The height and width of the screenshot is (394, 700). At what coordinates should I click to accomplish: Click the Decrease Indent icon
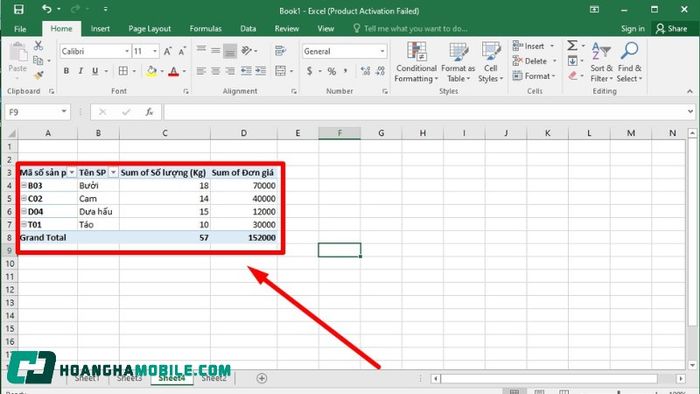(x=246, y=71)
